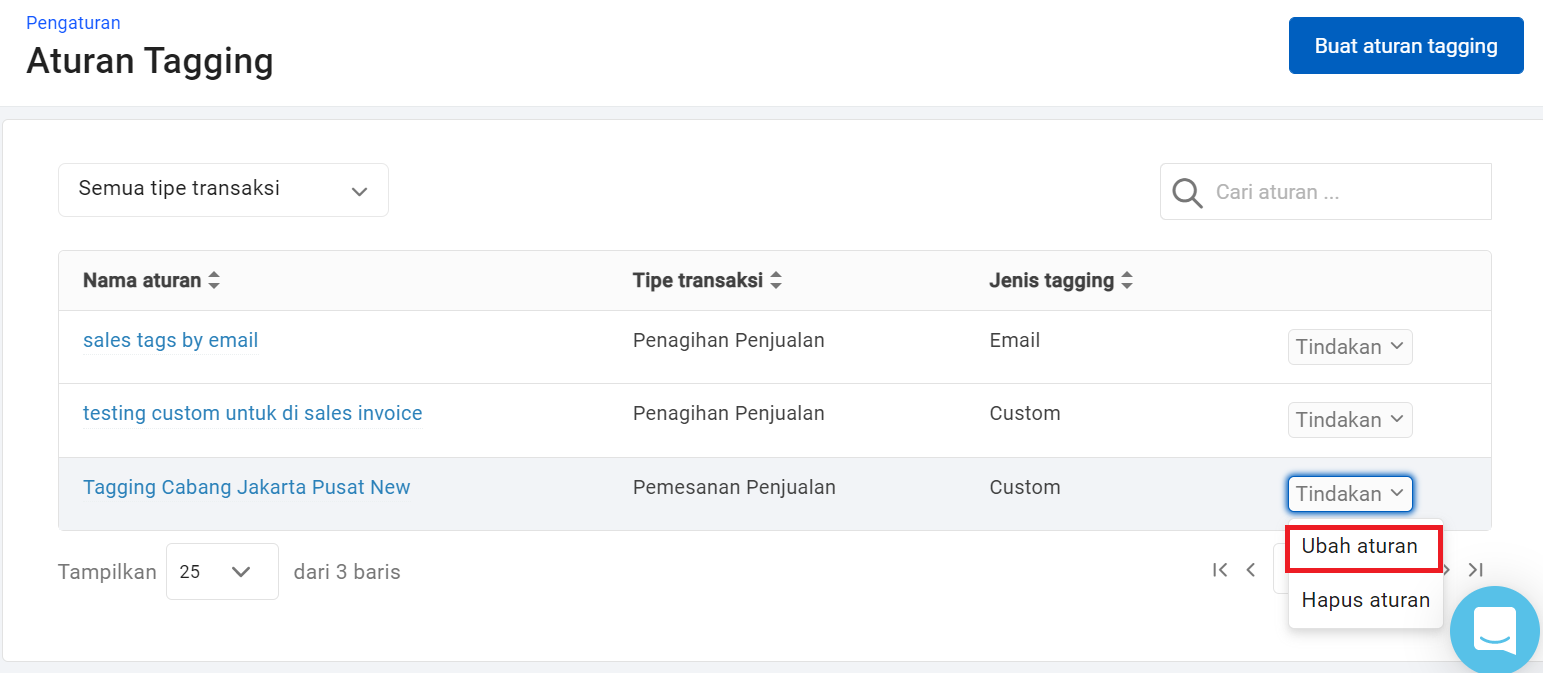This screenshot has height=673, width=1543.
Task: Sort table by Nama aturan column
Action: click(x=213, y=281)
